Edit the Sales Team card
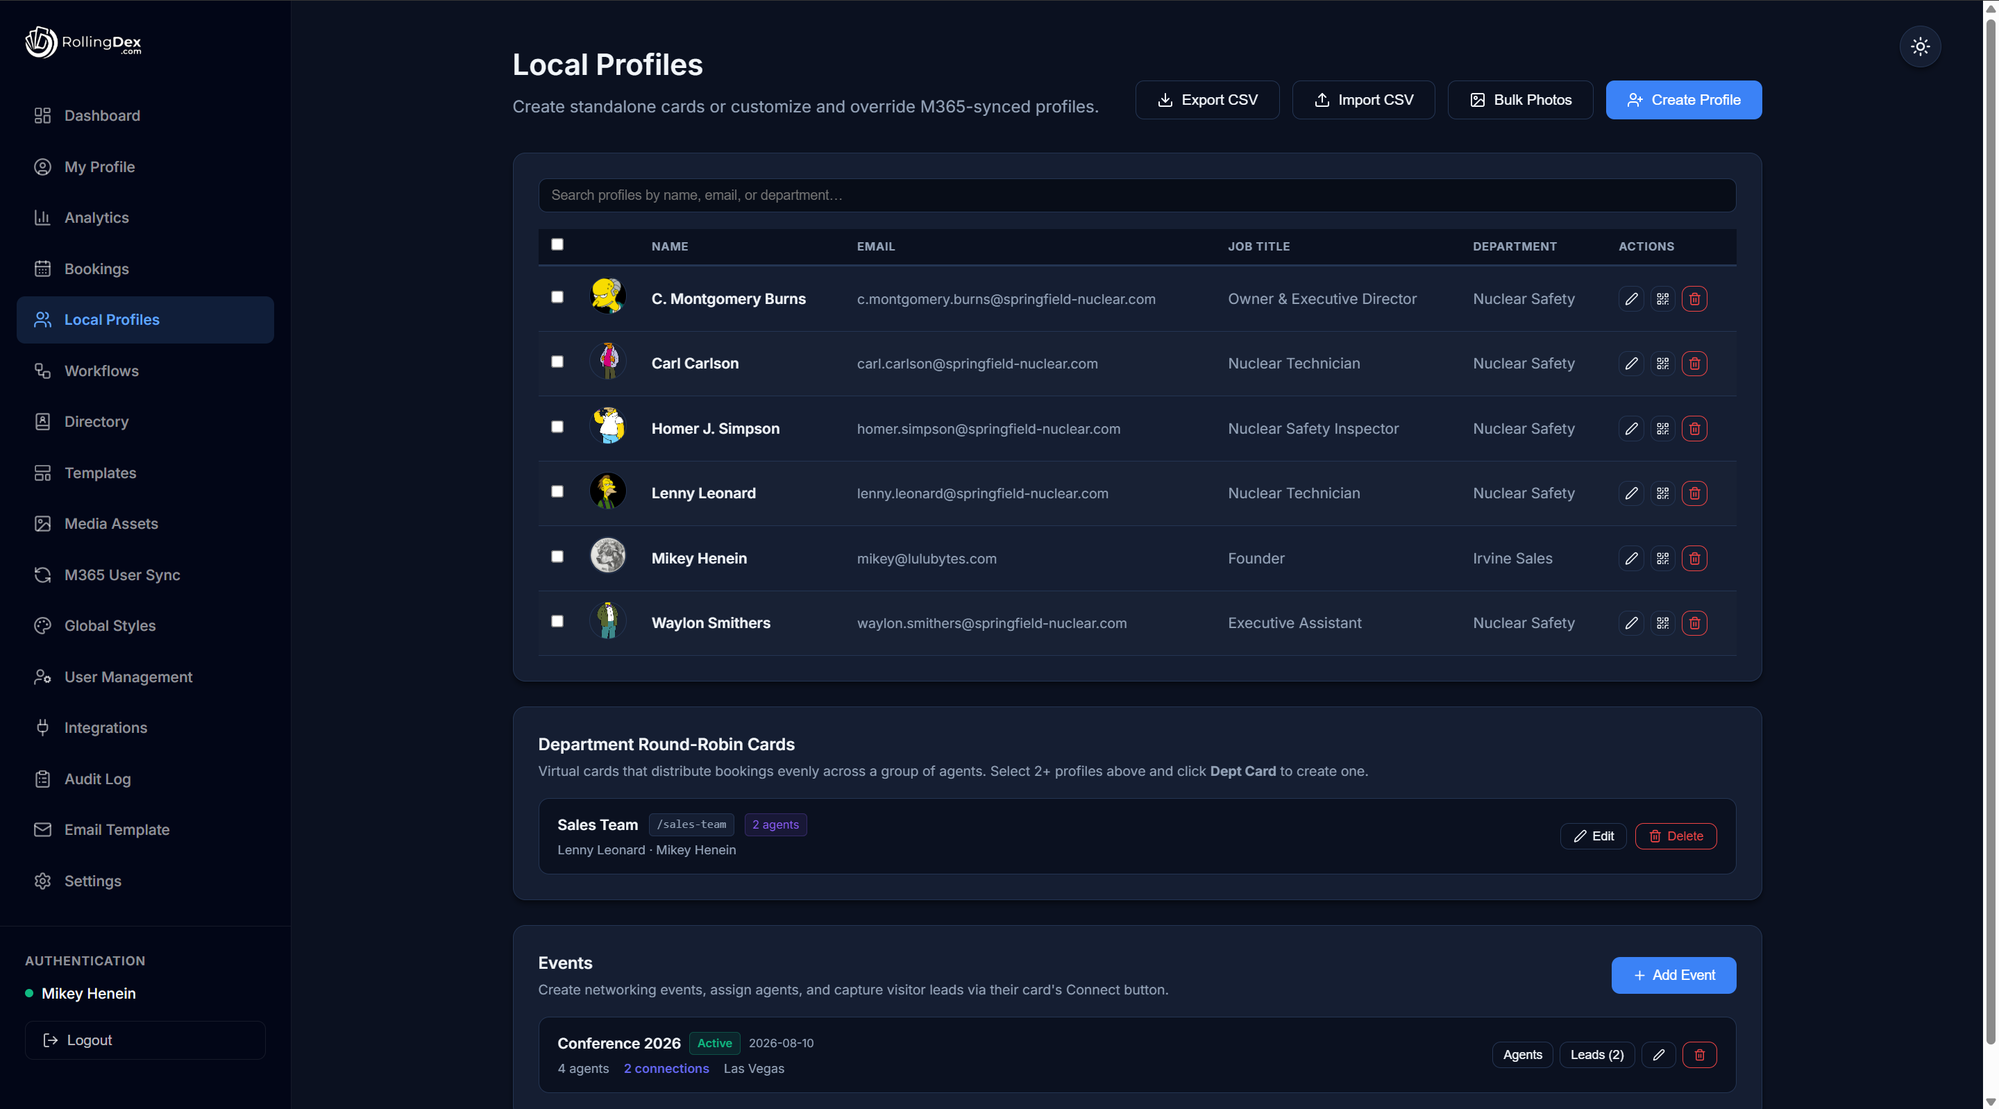The height and width of the screenshot is (1109, 1999). coord(1593,836)
